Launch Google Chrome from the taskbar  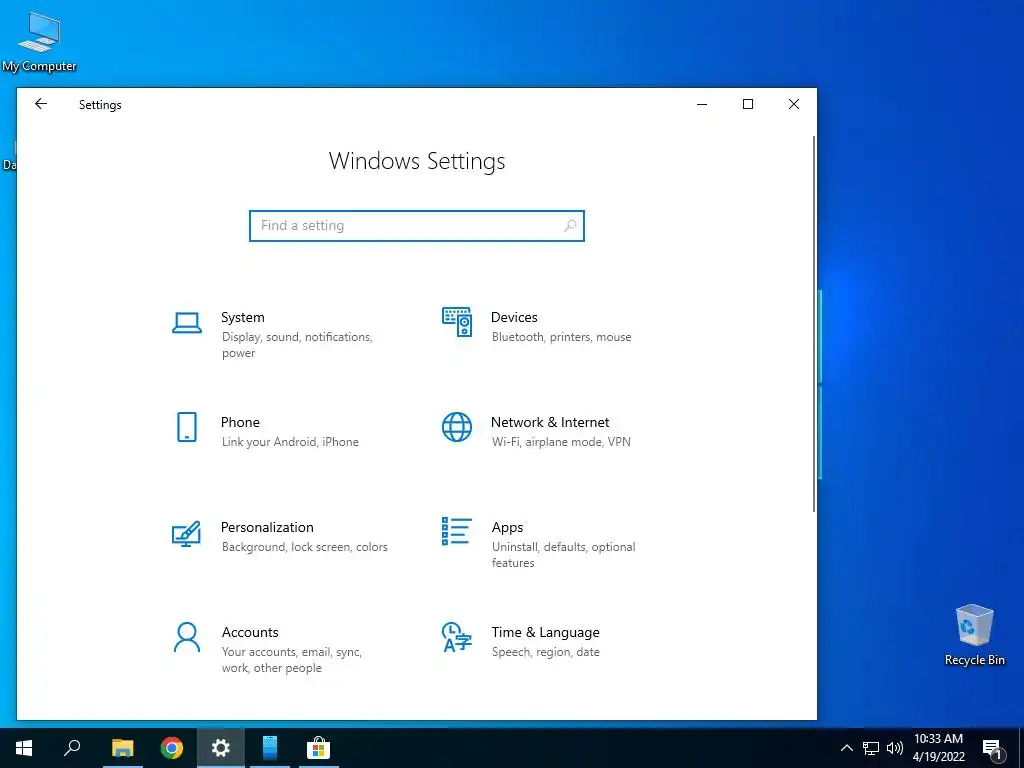point(172,748)
